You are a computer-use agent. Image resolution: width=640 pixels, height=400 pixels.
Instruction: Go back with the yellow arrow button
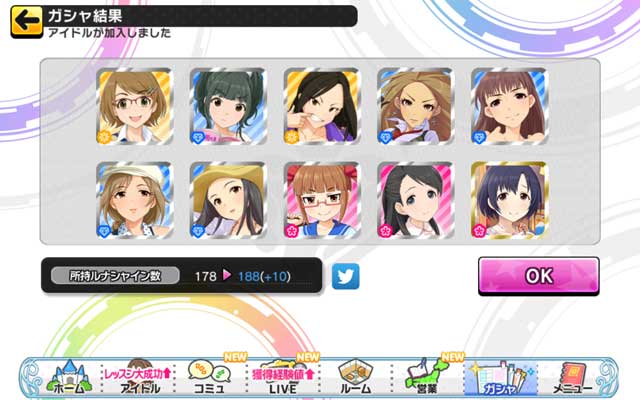[x=27, y=22]
